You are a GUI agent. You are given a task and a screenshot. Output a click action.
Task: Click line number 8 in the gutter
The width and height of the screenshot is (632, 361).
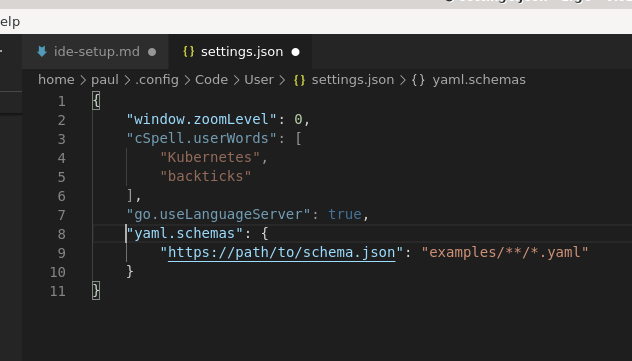[61, 234]
